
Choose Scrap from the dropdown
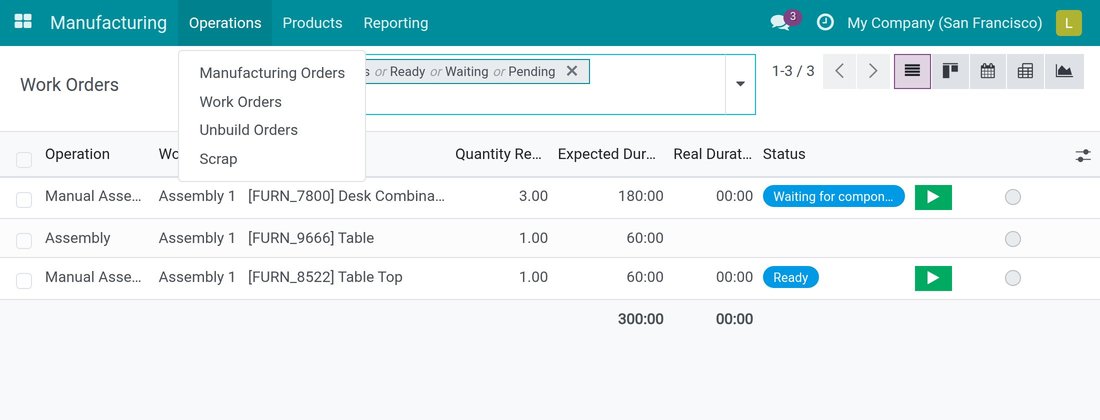point(218,158)
